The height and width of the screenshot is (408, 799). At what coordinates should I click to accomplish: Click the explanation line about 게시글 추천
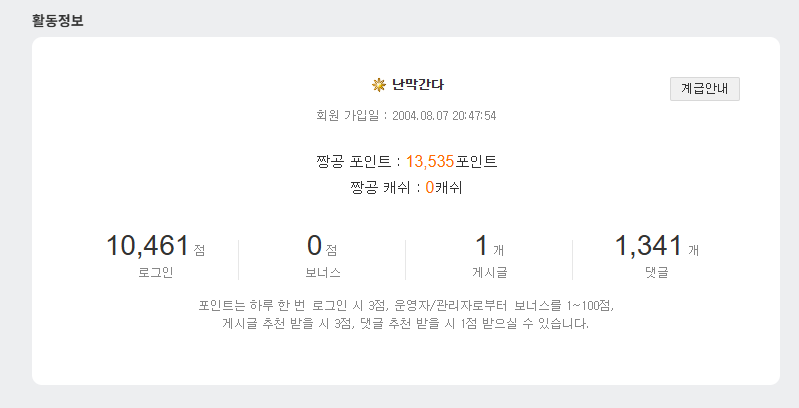coord(406,323)
